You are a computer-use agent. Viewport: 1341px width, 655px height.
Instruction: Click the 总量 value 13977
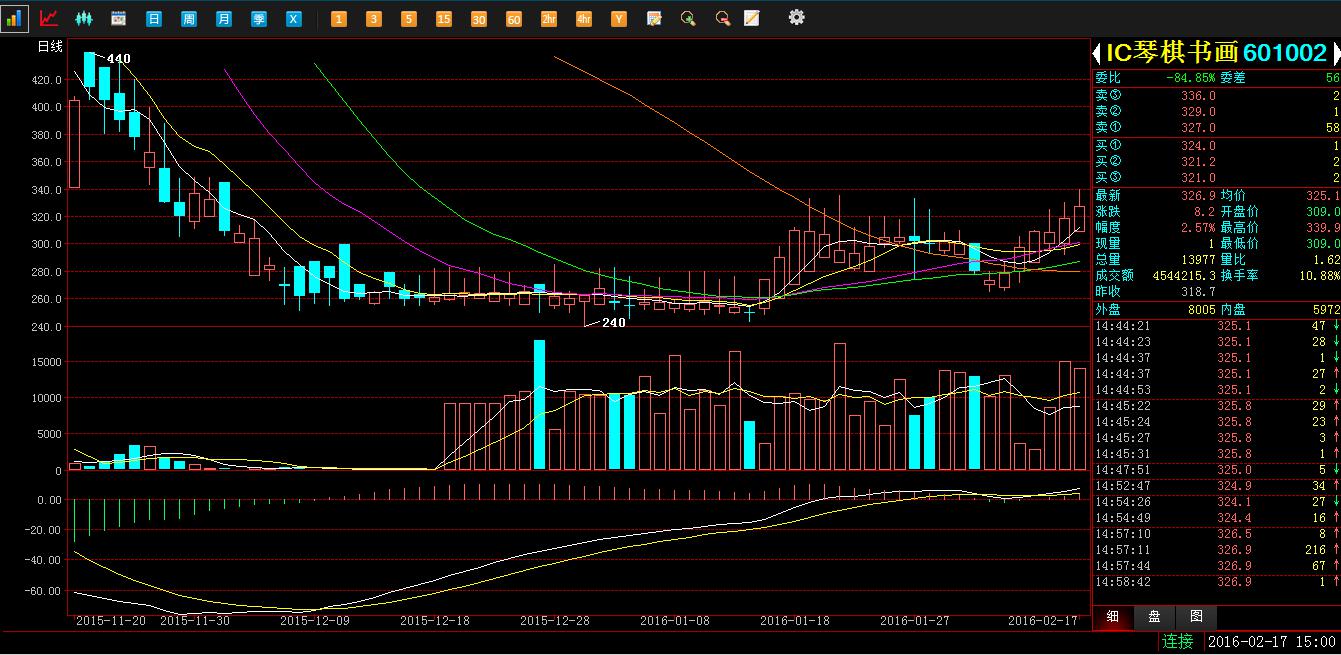click(1198, 259)
